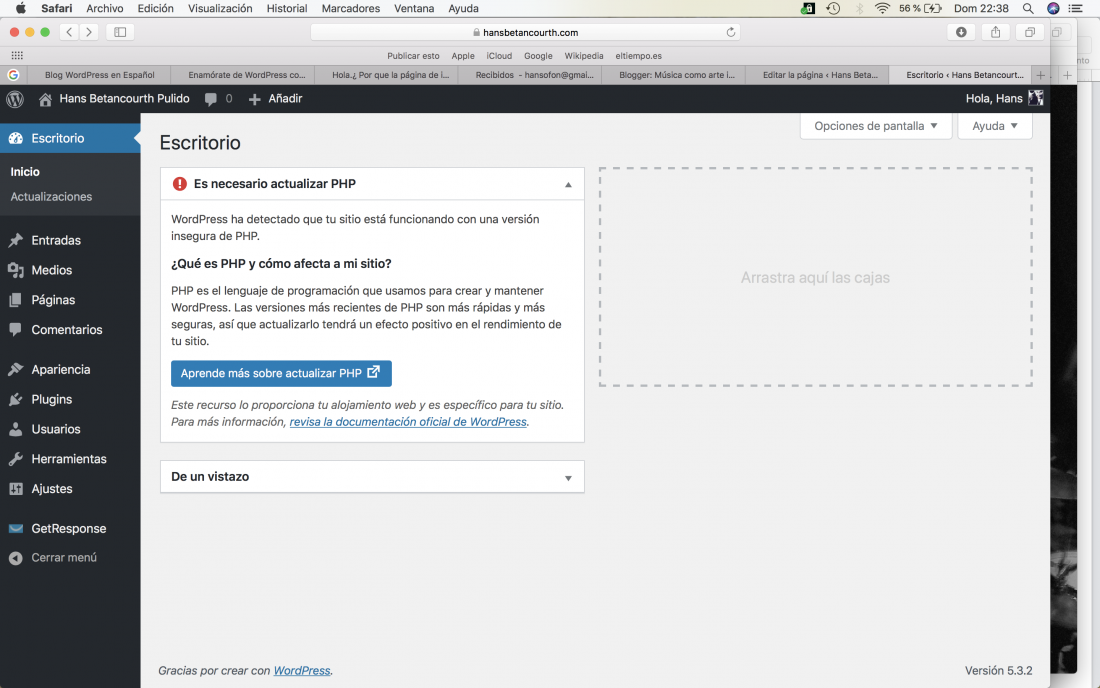Viewport: 1100px width, 688px height.
Task: Open Actualizaciones submenu link
Action: pos(51,197)
